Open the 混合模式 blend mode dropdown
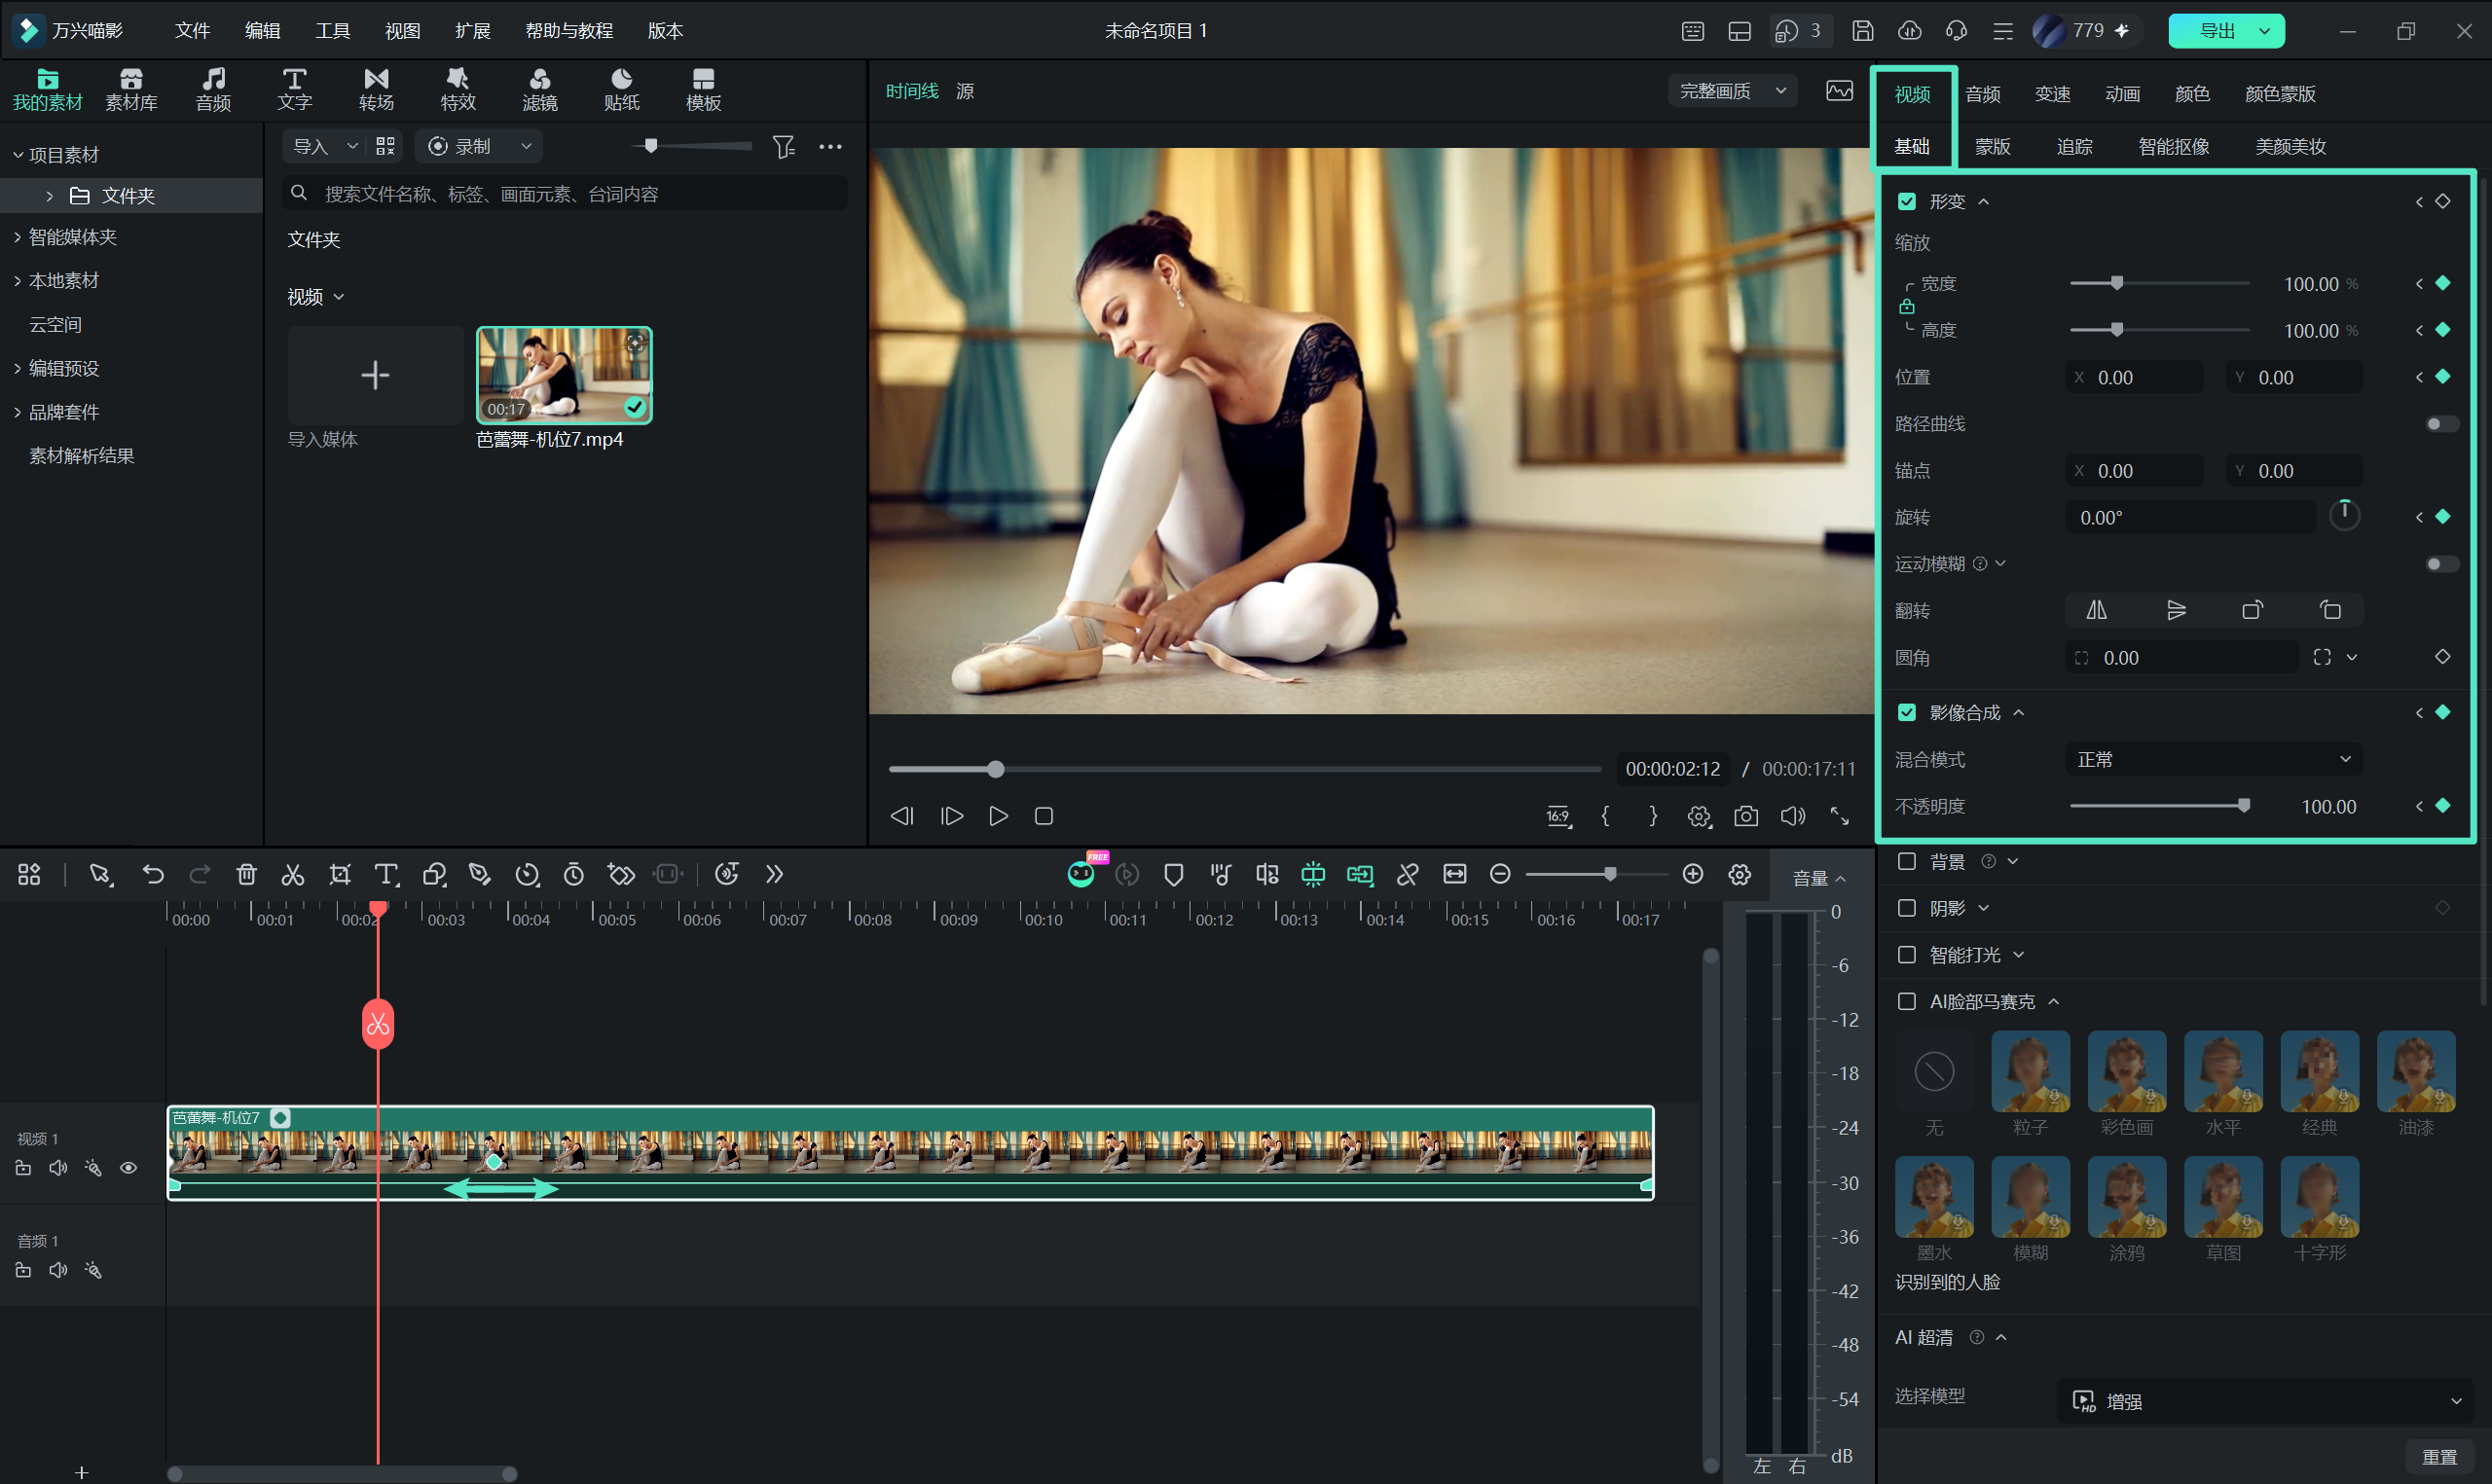 pos(2213,760)
